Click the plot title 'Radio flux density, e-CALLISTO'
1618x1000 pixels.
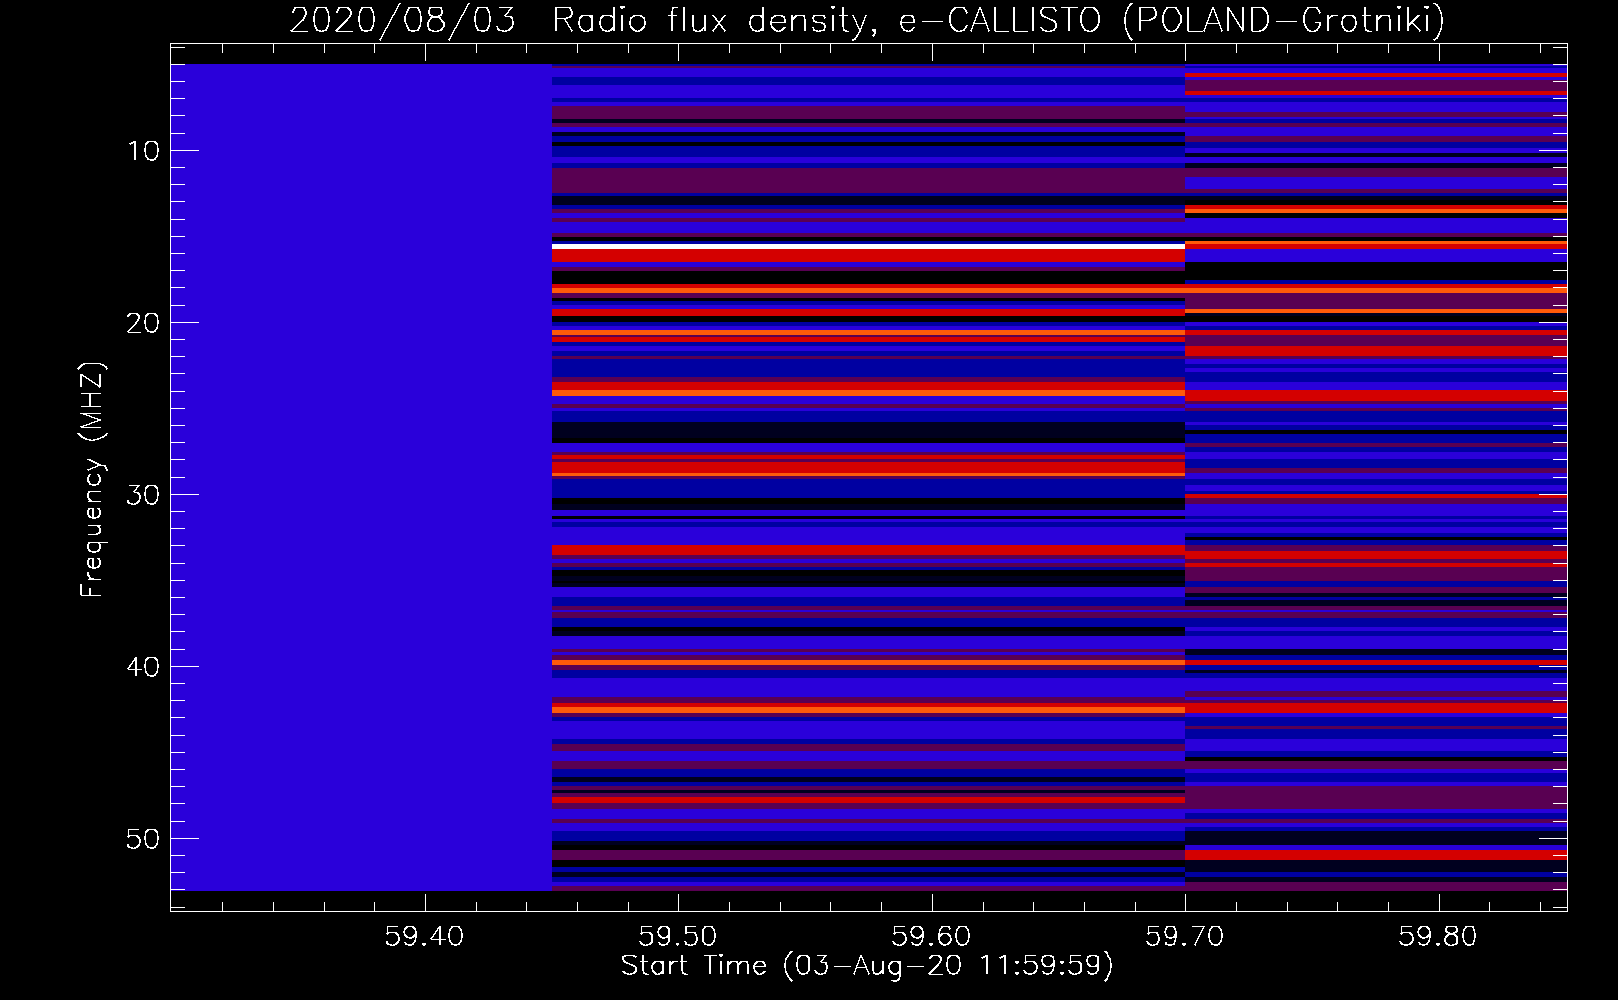click(827, 20)
